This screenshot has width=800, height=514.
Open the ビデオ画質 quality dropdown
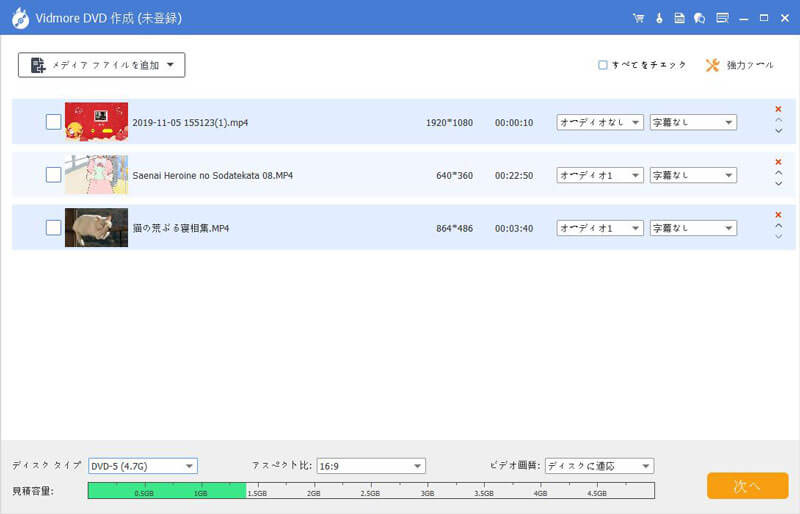(x=599, y=466)
